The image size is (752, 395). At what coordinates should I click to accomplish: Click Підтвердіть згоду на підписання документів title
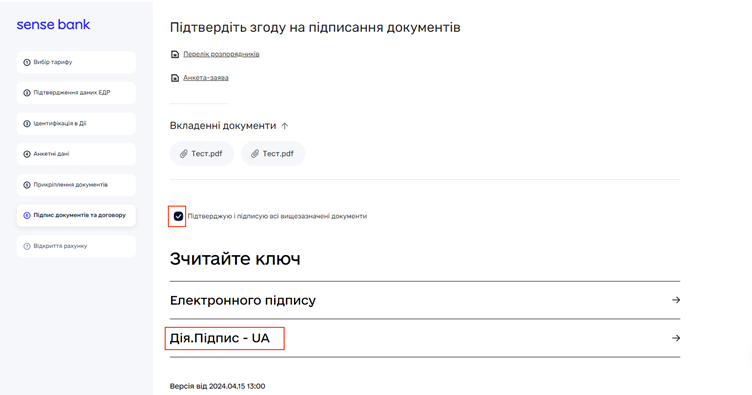pyautogui.click(x=315, y=28)
